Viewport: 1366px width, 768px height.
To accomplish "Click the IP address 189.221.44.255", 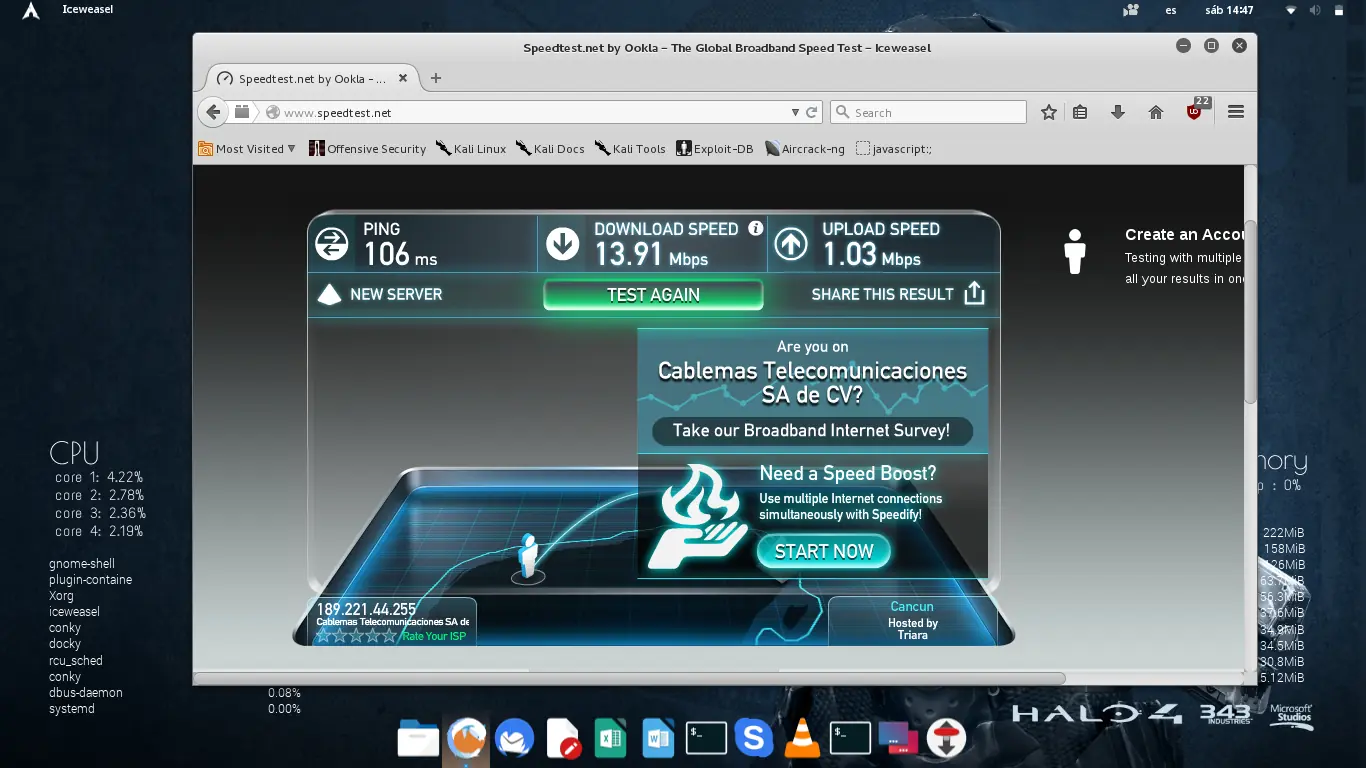I will click(366, 609).
